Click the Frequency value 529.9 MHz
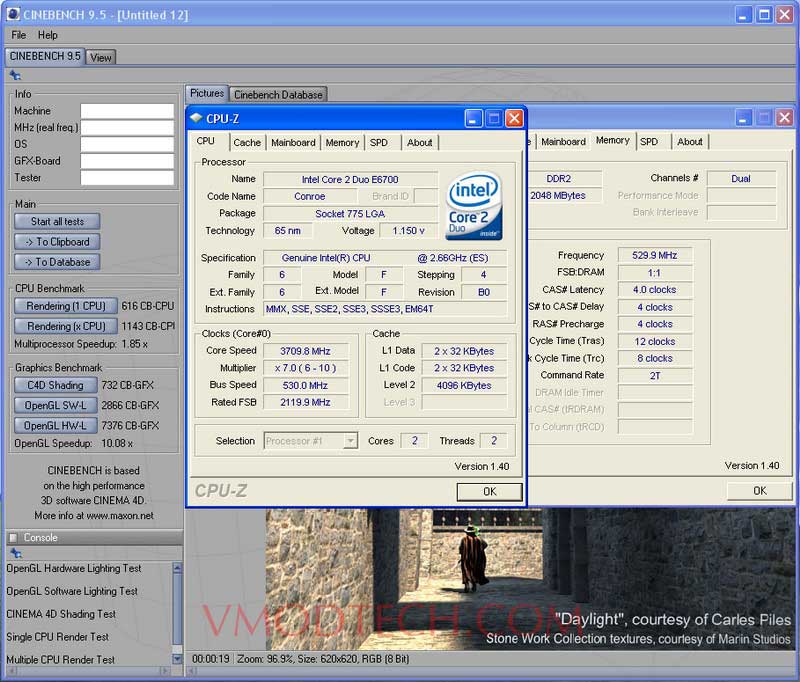 655,255
